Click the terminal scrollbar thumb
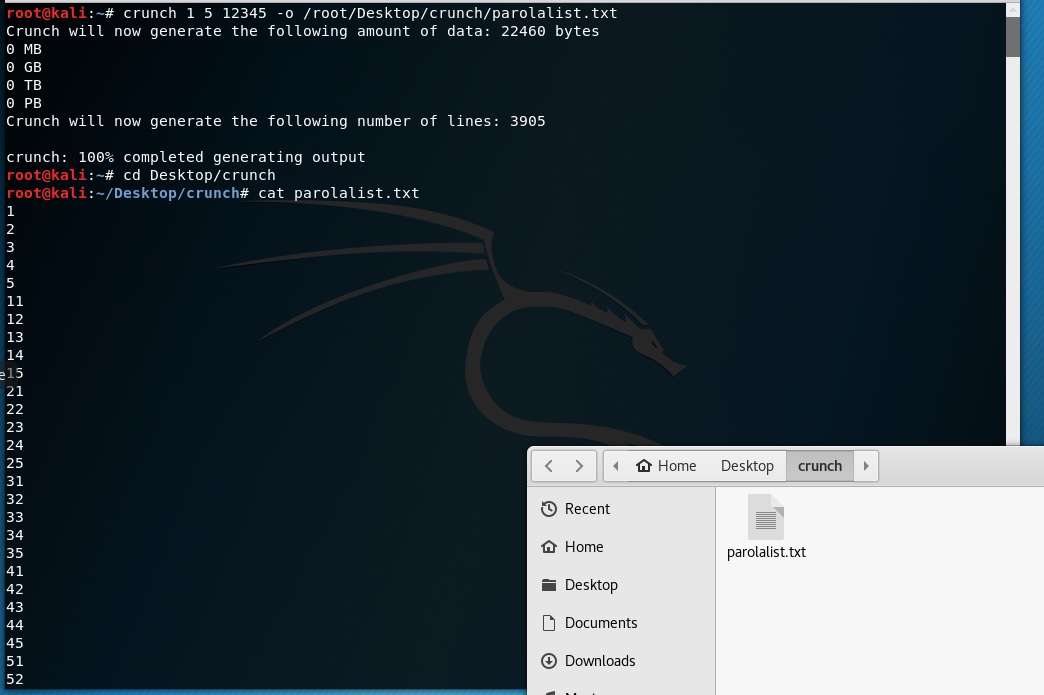This screenshot has width=1044, height=695. tap(1012, 38)
